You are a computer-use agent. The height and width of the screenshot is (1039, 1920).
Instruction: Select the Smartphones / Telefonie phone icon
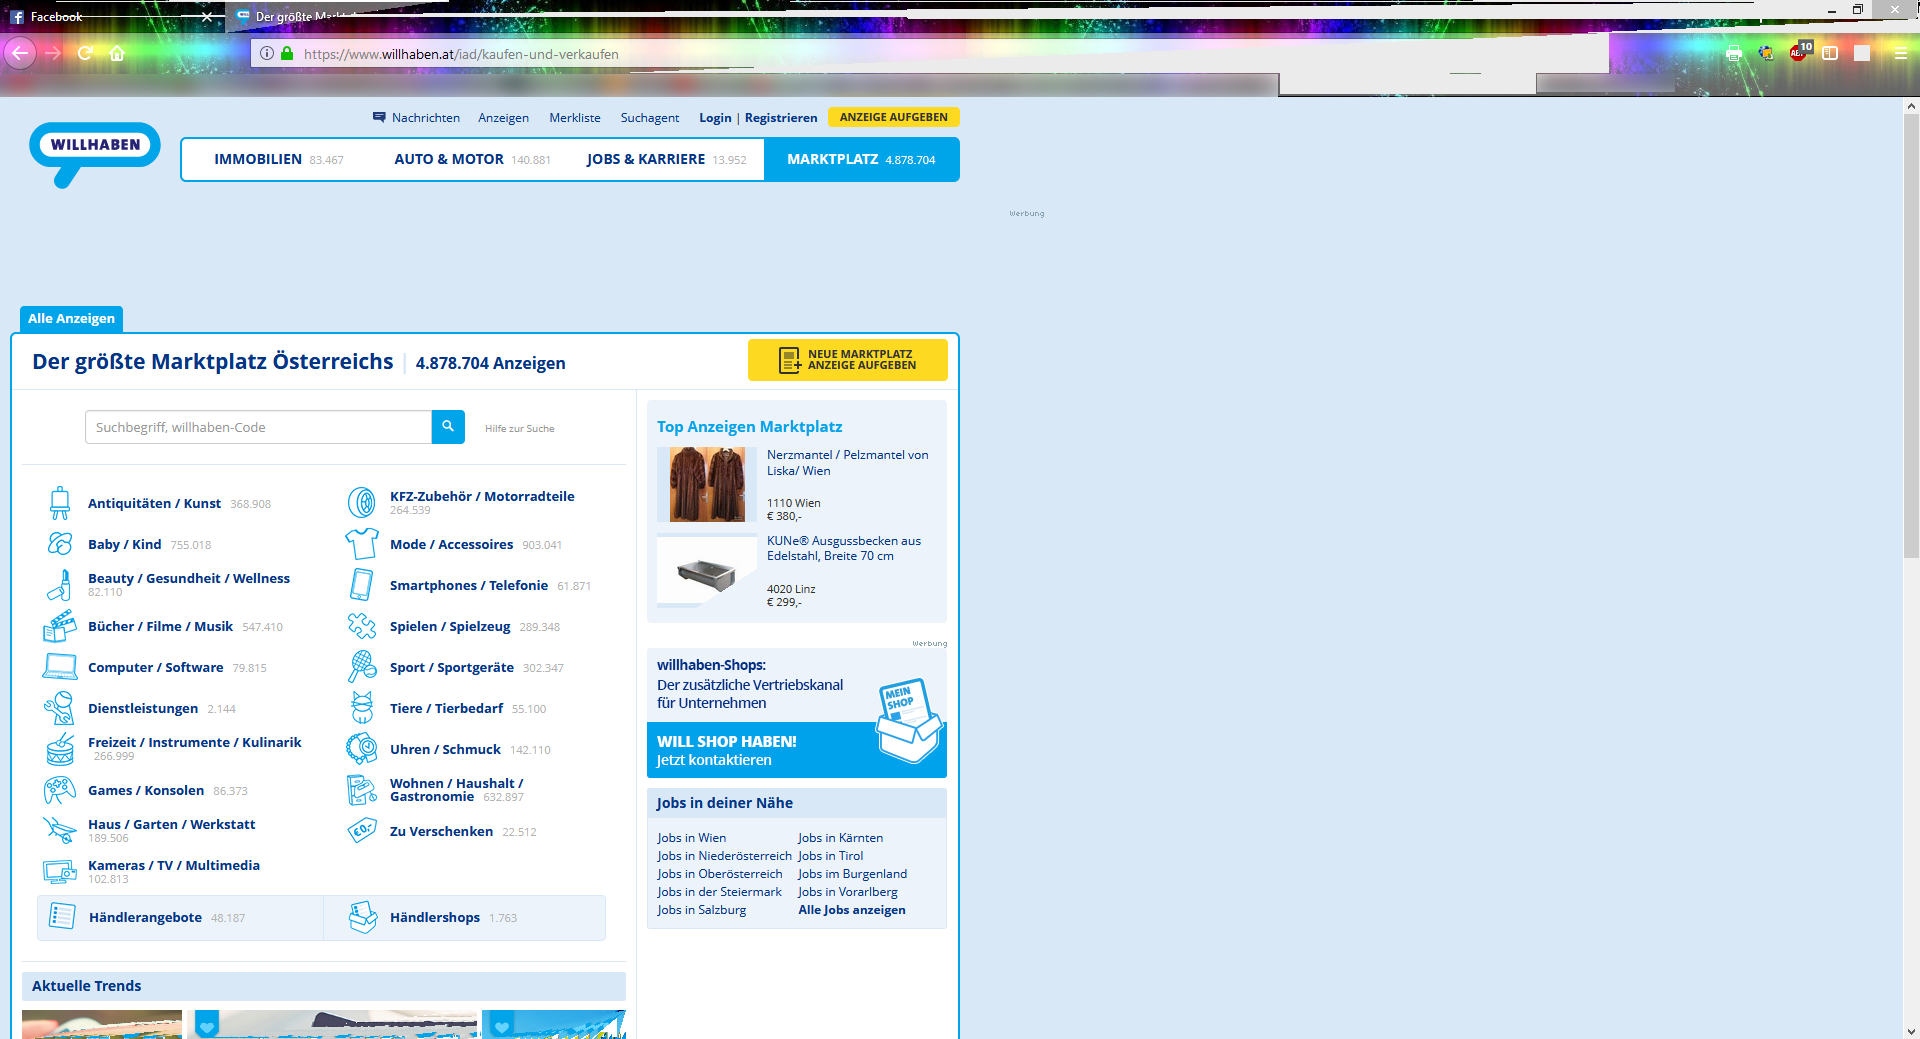[x=362, y=585]
